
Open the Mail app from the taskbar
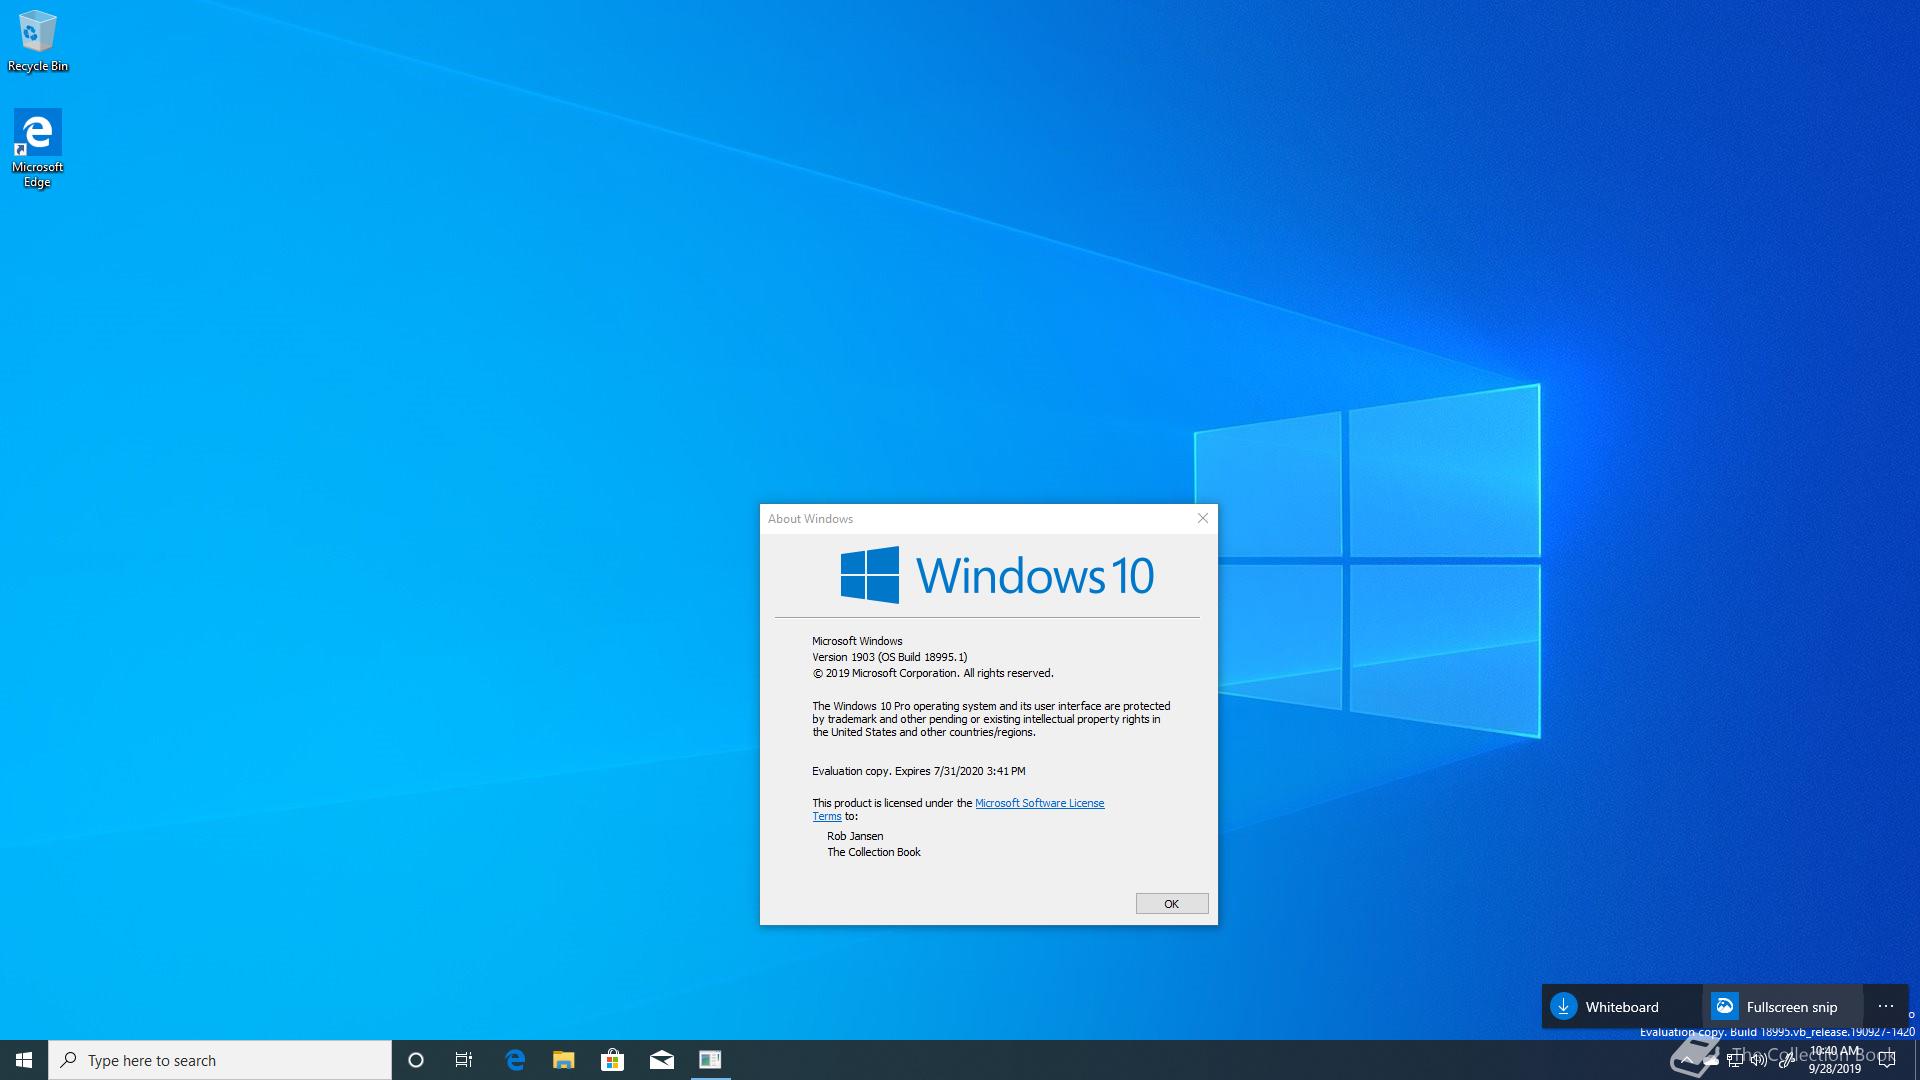(x=661, y=1060)
